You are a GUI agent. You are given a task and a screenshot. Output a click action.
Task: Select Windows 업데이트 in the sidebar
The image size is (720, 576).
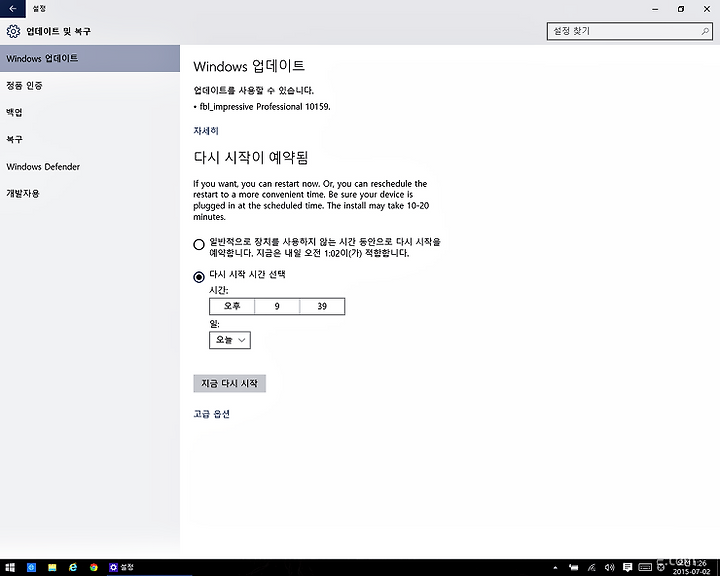[90, 58]
